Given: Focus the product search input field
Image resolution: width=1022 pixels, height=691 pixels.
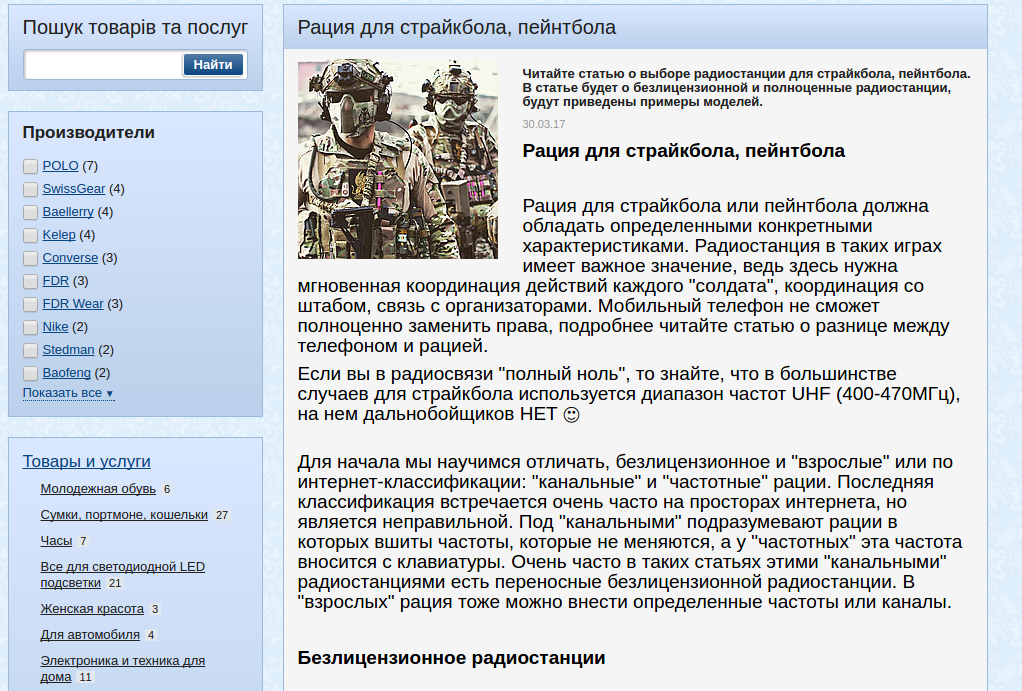Looking at the screenshot, I should (x=103, y=65).
